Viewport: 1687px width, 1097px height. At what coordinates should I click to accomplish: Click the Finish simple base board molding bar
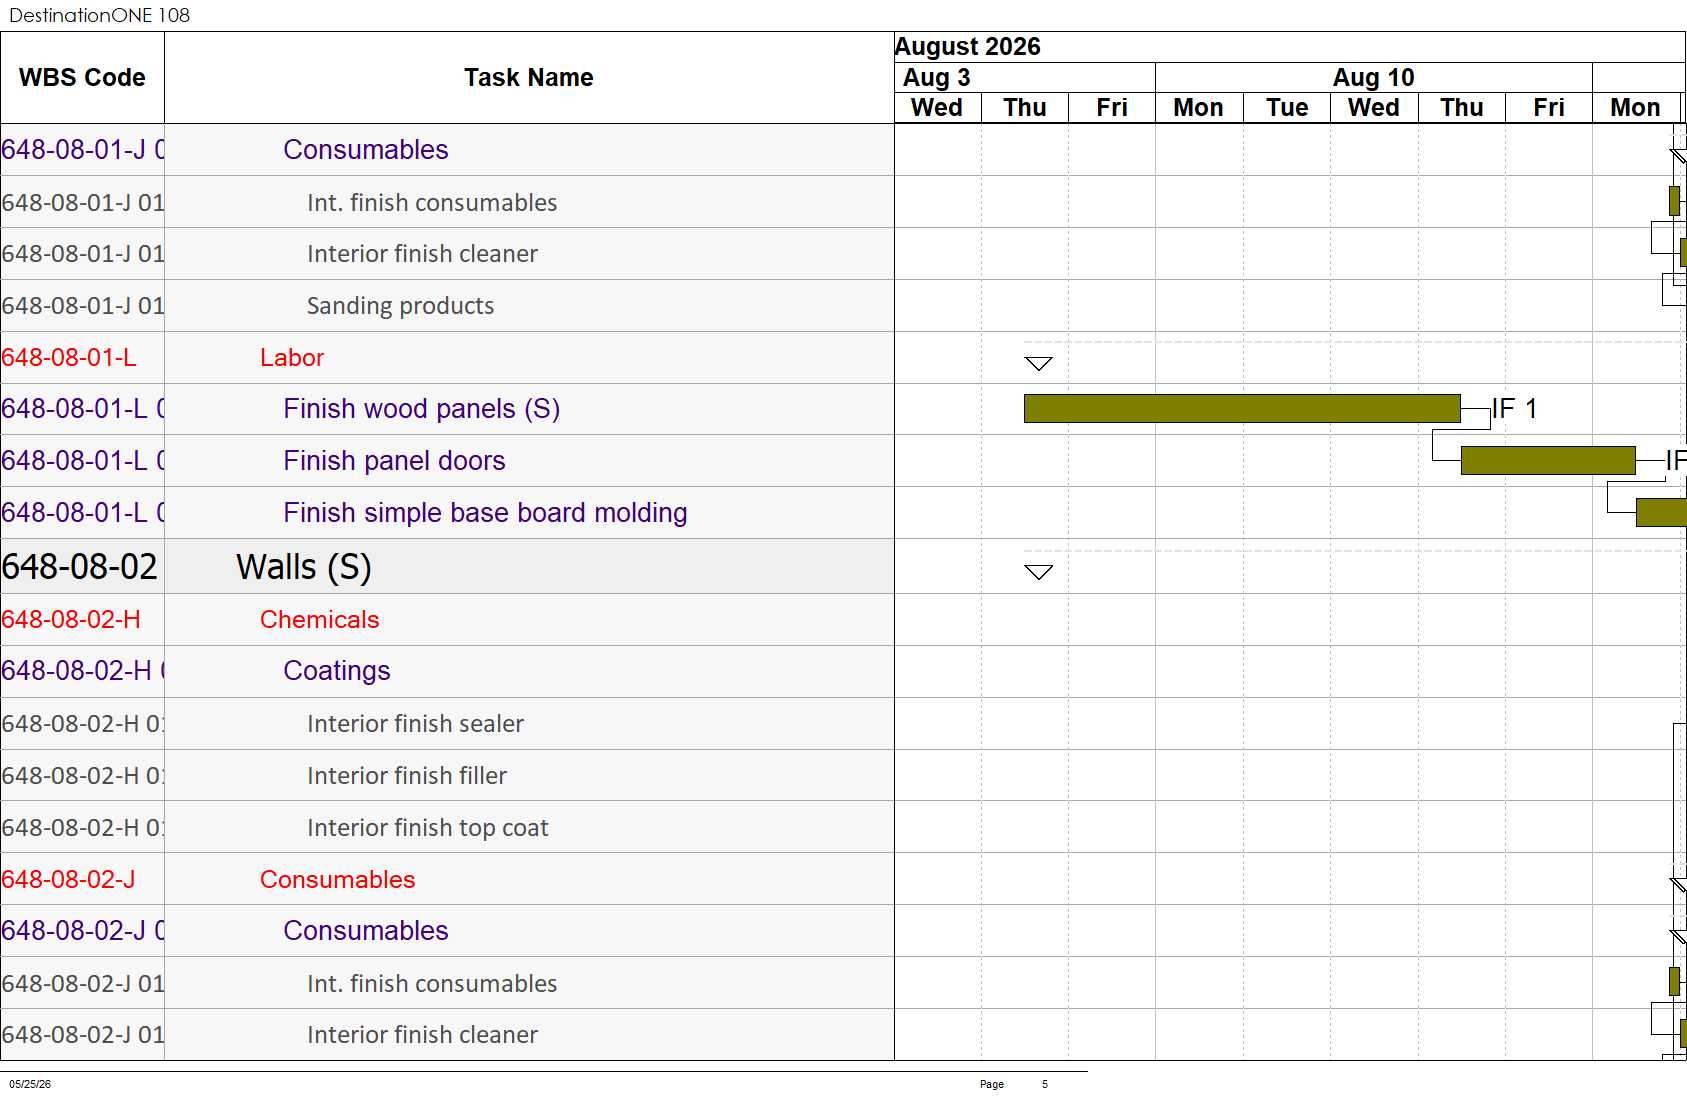1661,512
